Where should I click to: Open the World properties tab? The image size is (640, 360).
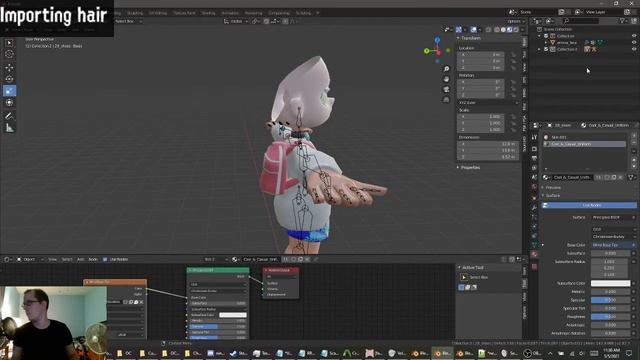click(x=534, y=187)
